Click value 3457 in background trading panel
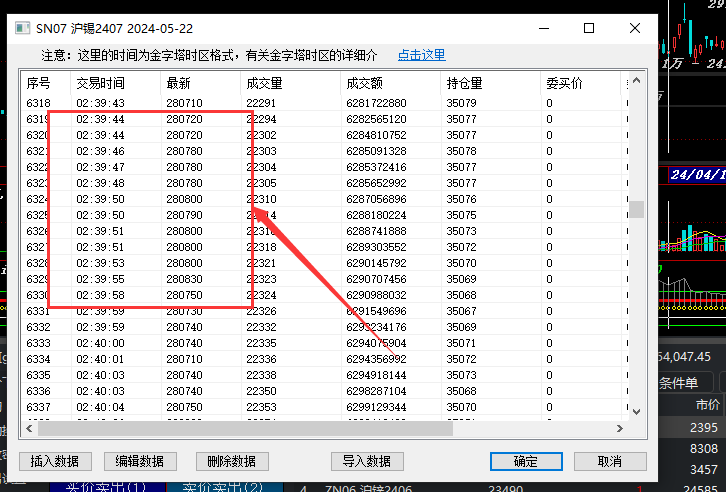The width and height of the screenshot is (726, 492). 704,469
